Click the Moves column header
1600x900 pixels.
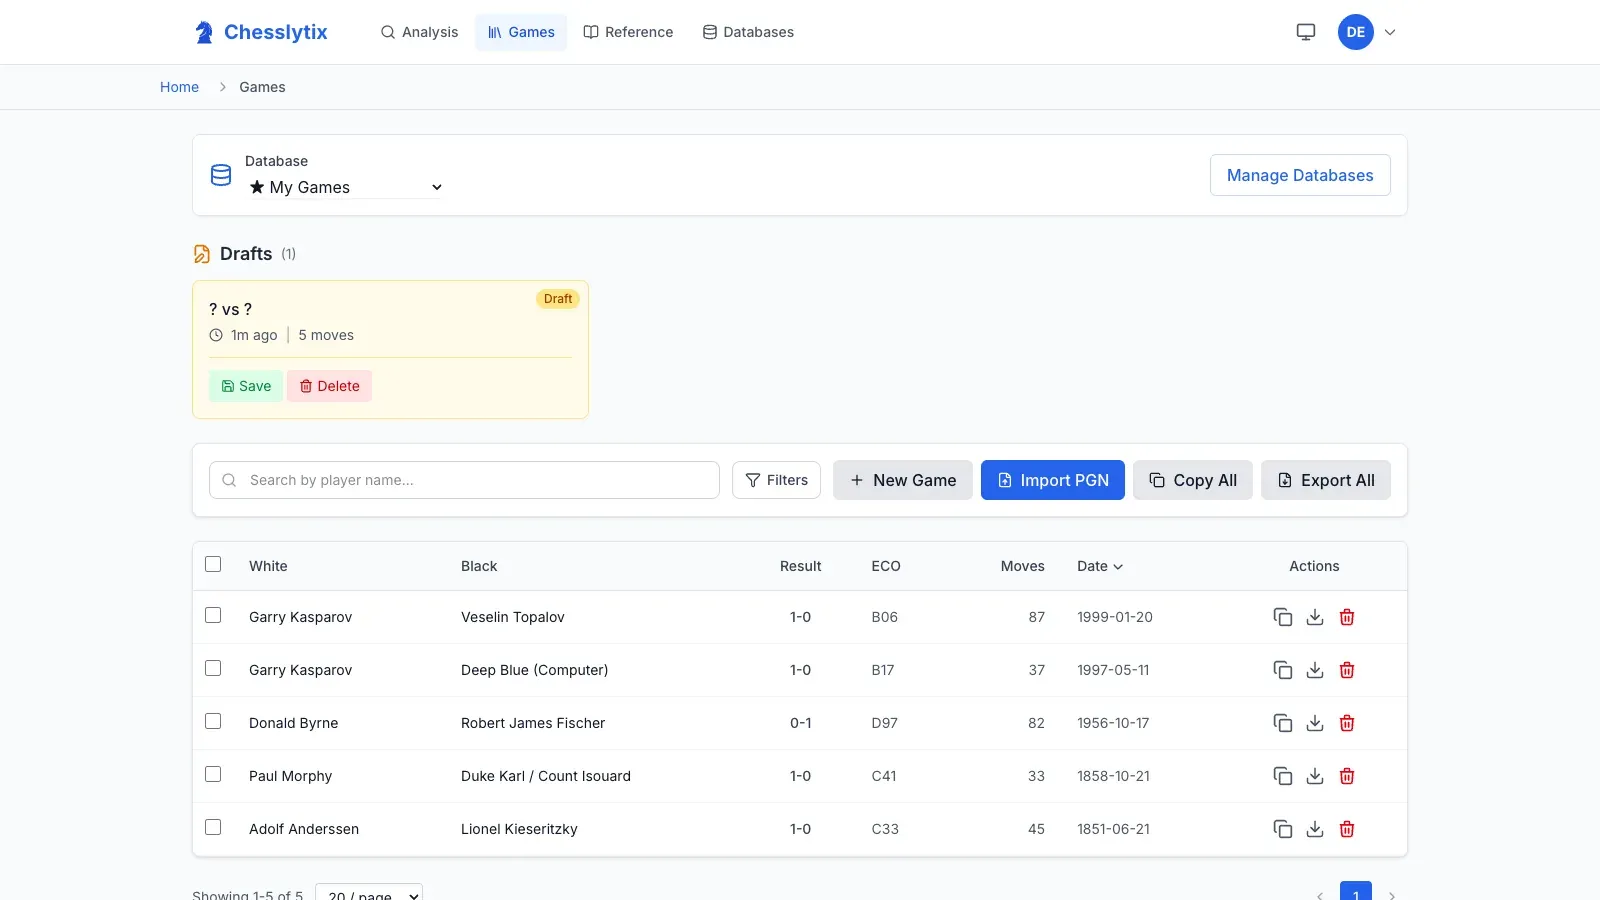pyautogui.click(x=1022, y=566)
